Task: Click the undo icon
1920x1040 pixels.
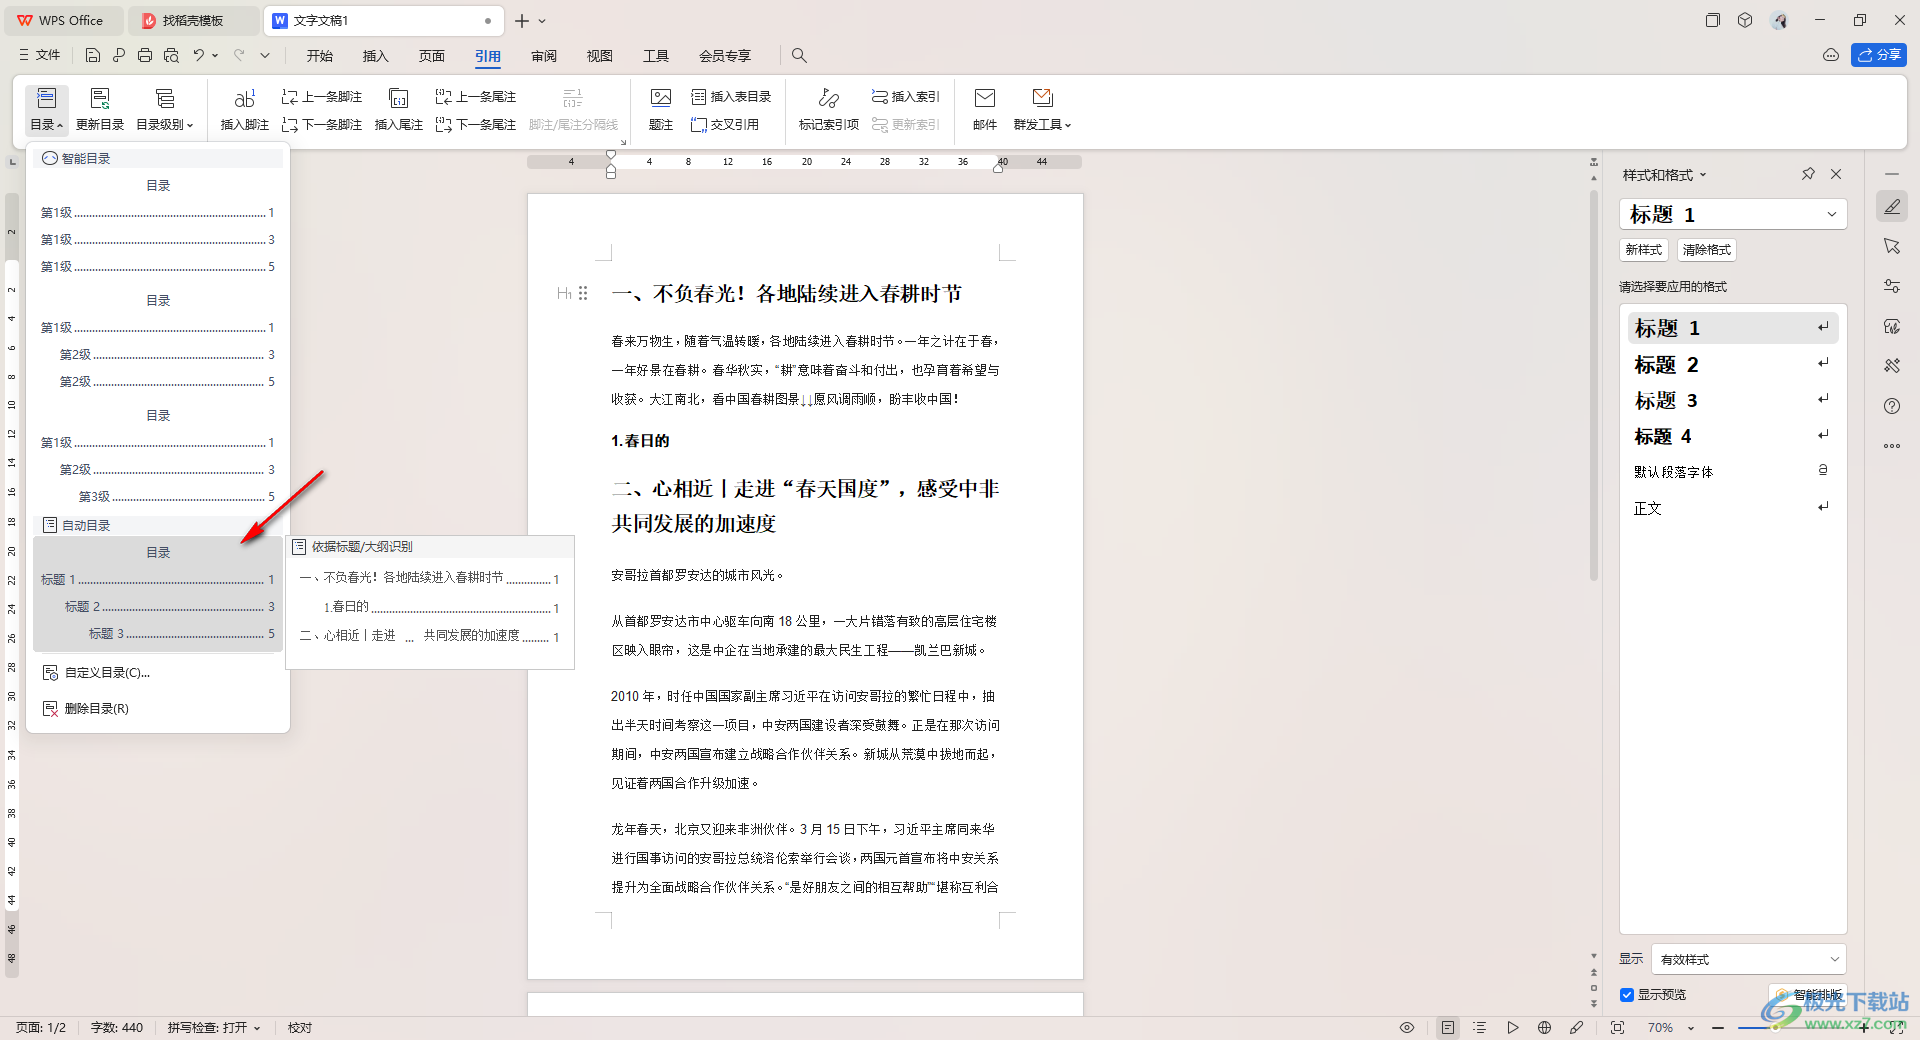Action: [x=199, y=55]
